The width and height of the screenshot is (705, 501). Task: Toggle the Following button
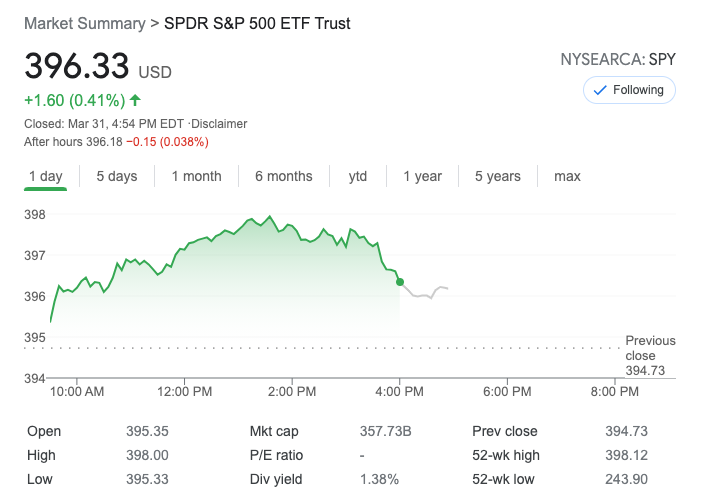[x=629, y=90]
